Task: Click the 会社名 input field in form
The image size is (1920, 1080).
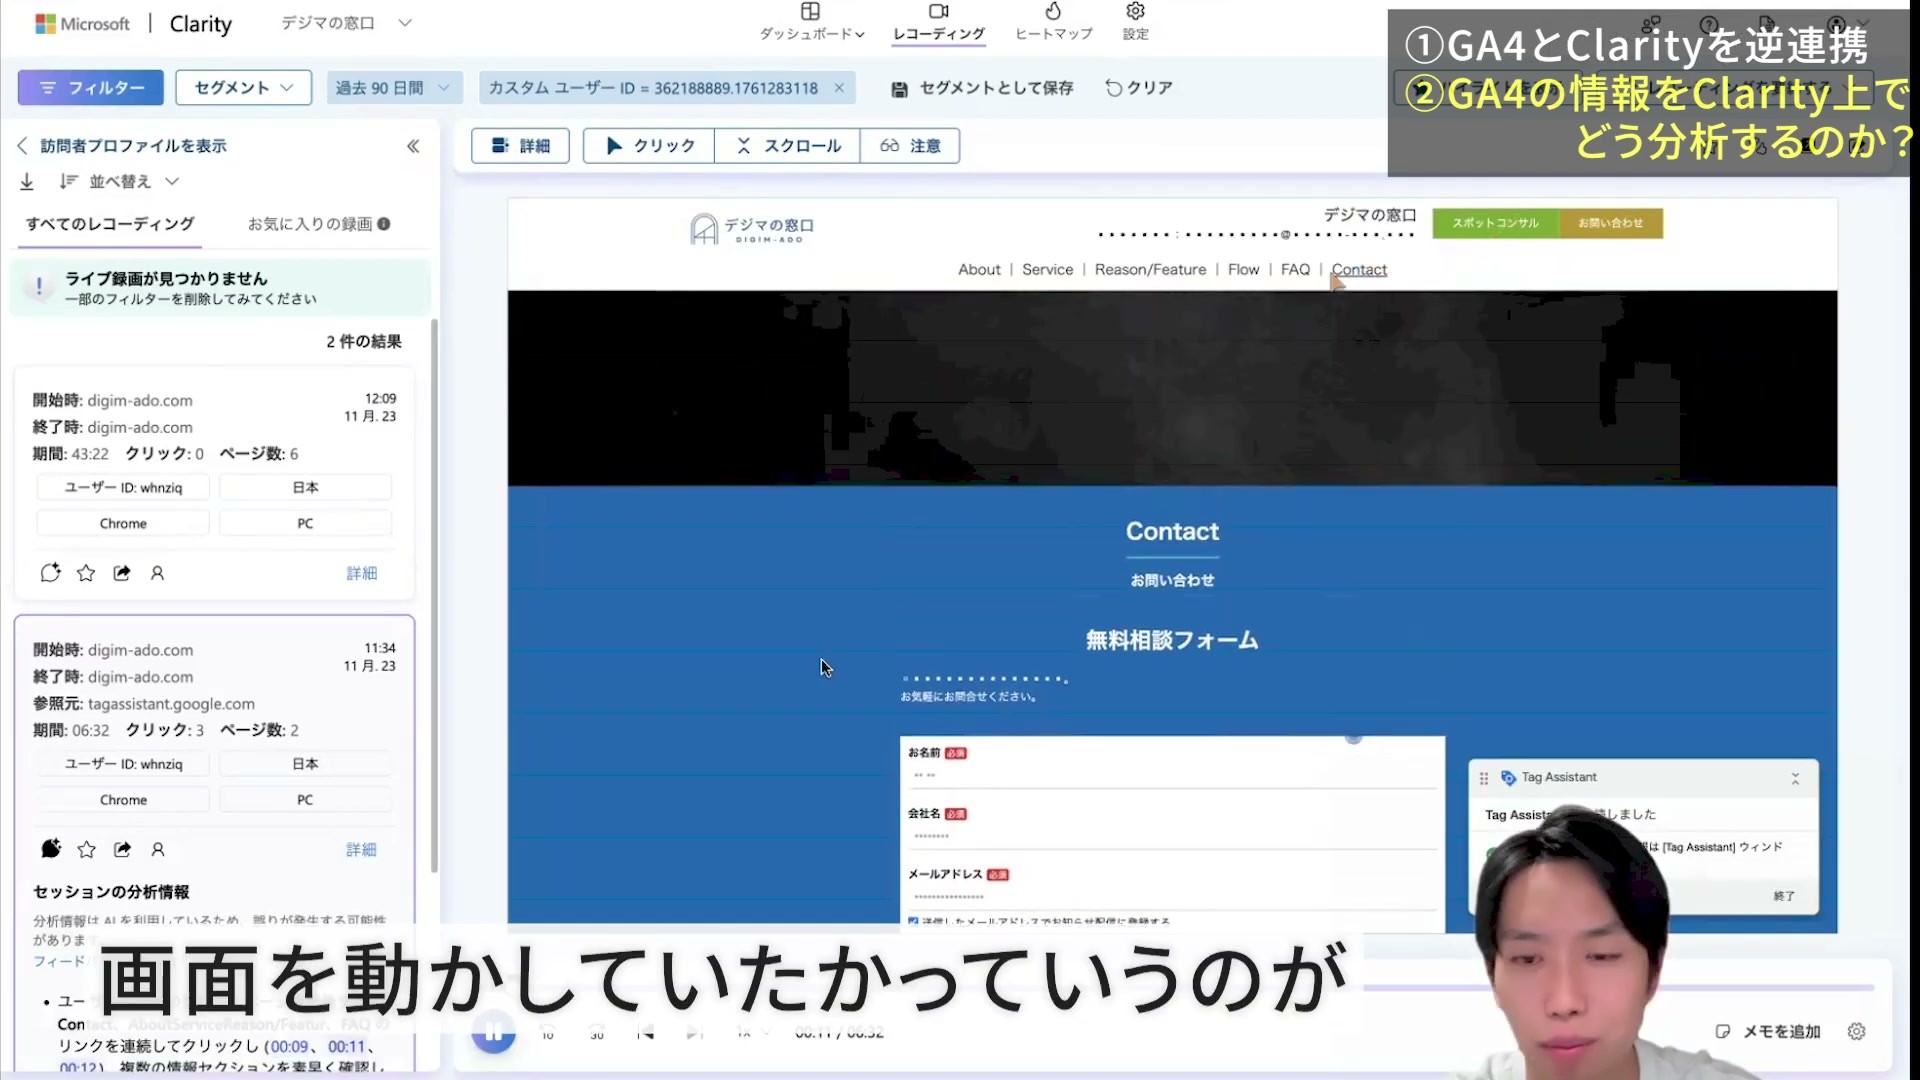Action: [1172, 836]
